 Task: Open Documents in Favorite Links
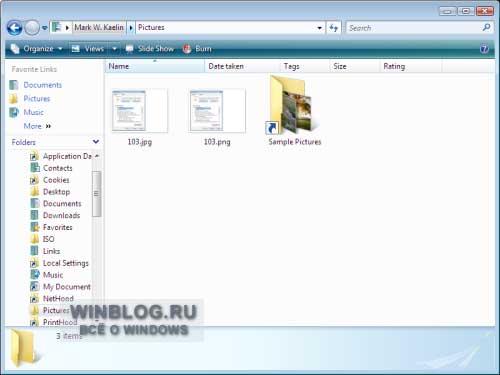coord(42,85)
